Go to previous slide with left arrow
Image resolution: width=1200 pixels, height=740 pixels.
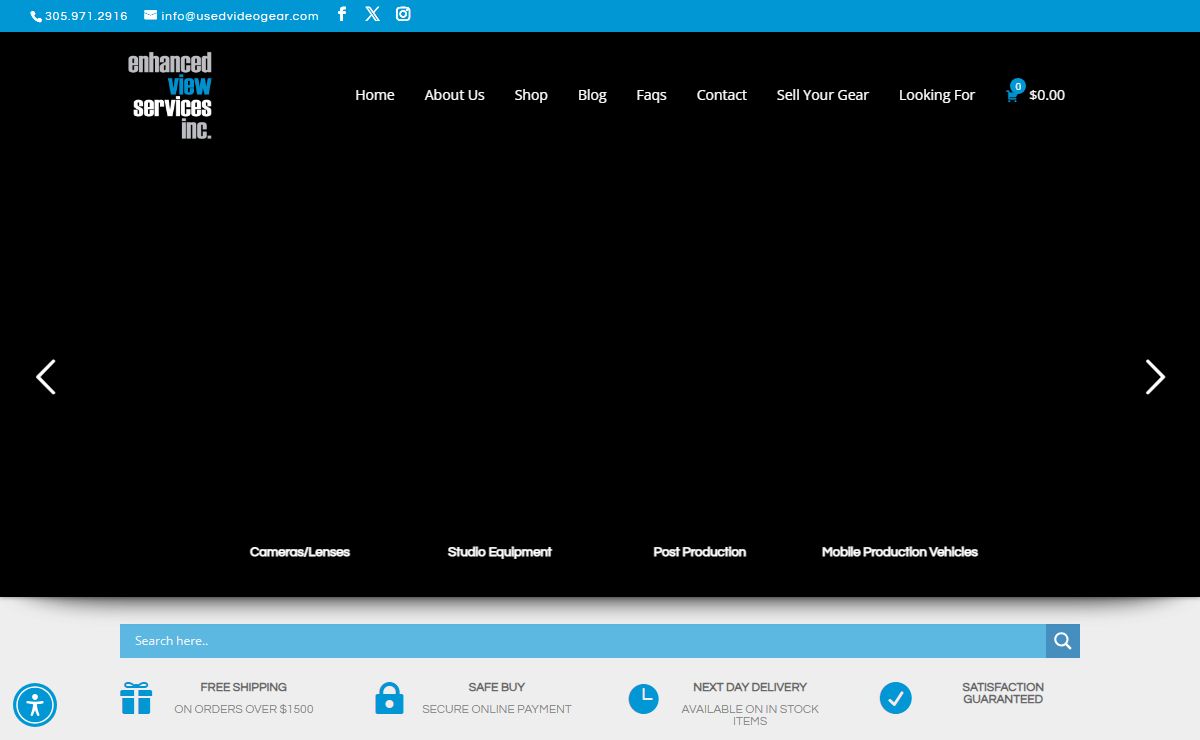[x=46, y=377]
